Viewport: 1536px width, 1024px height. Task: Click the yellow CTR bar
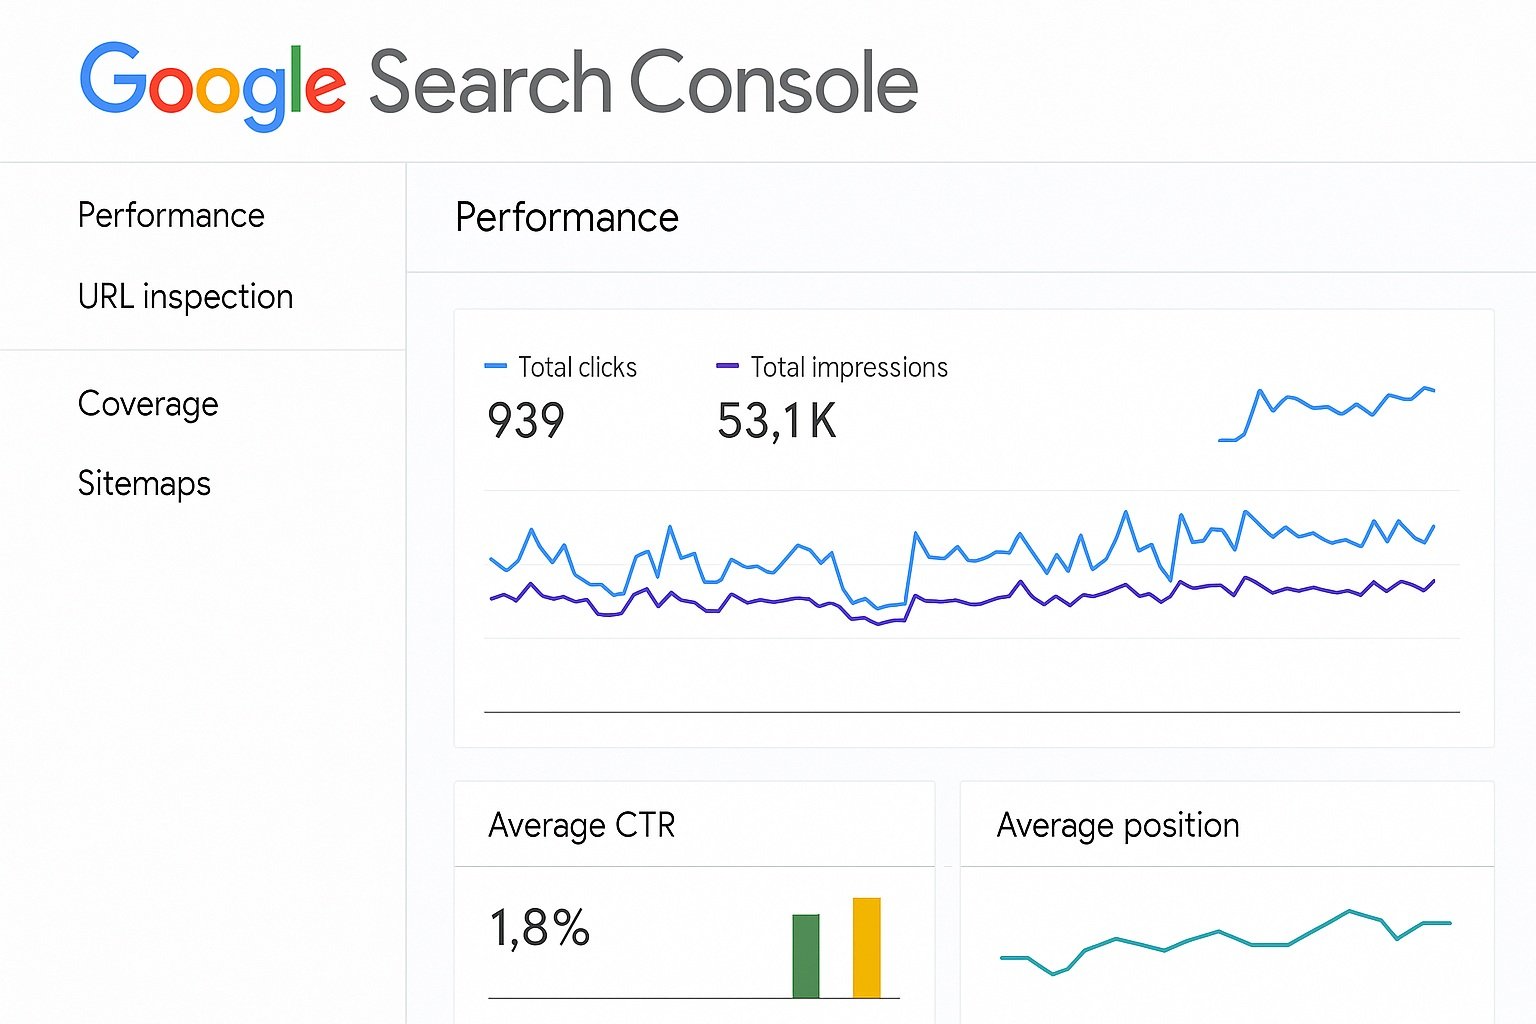point(866,948)
